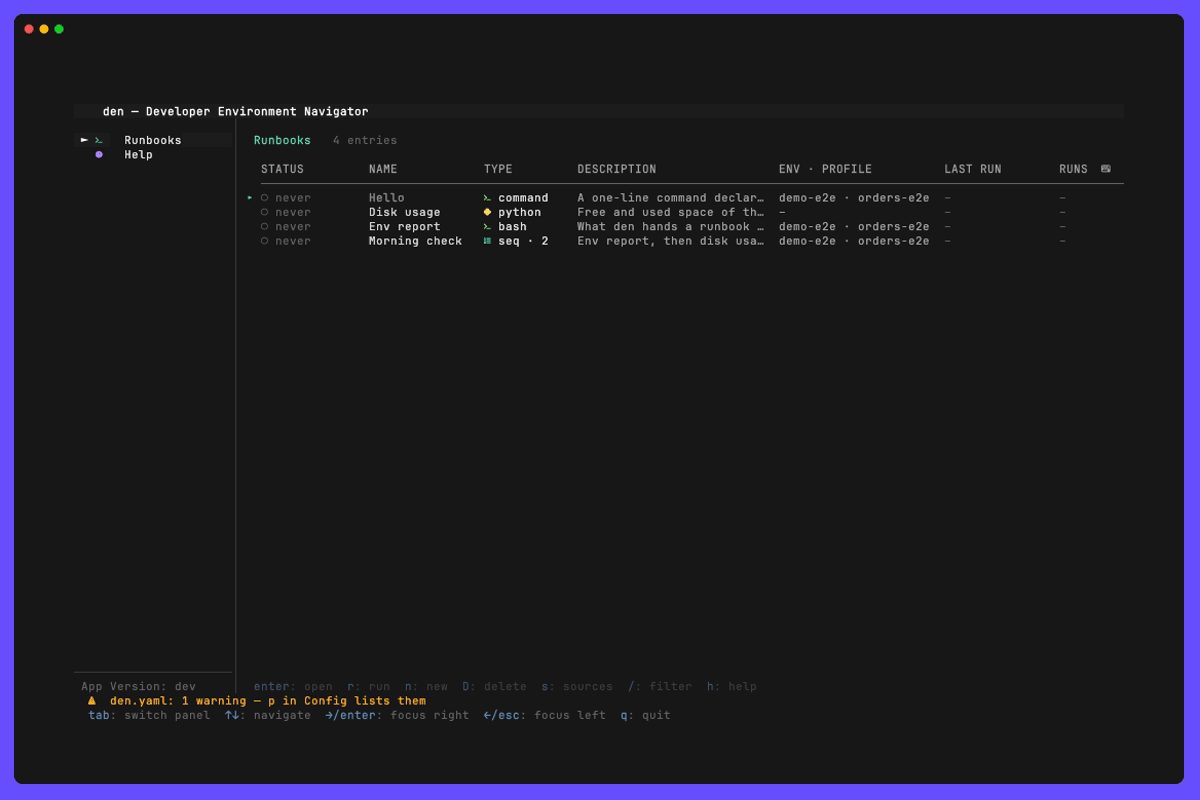
Task: Select the Env report runbook name
Action: pos(405,227)
